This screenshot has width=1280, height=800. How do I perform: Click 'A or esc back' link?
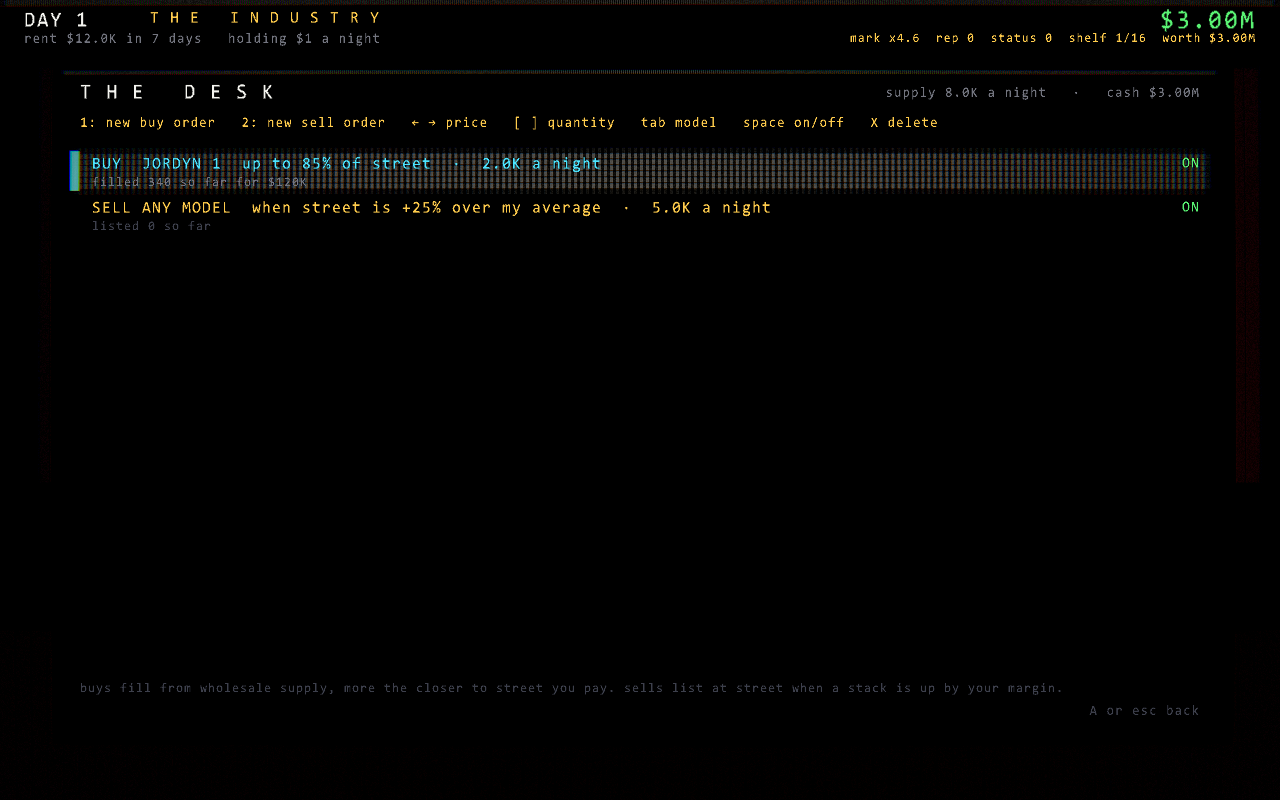pyautogui.click(x=1144, y=711)
